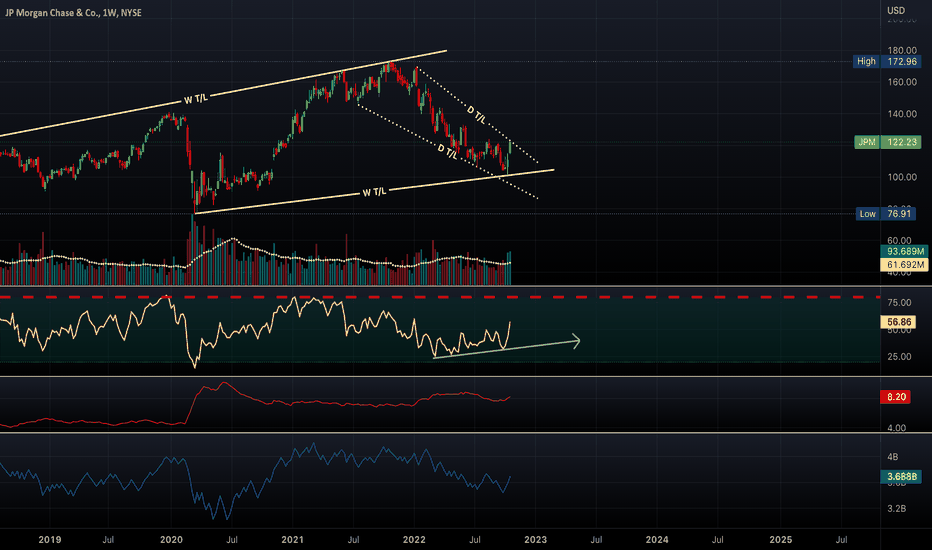The image size is (932, 550).
Task: Select the lower dotted D T/L label
Action: pos(448,151)
